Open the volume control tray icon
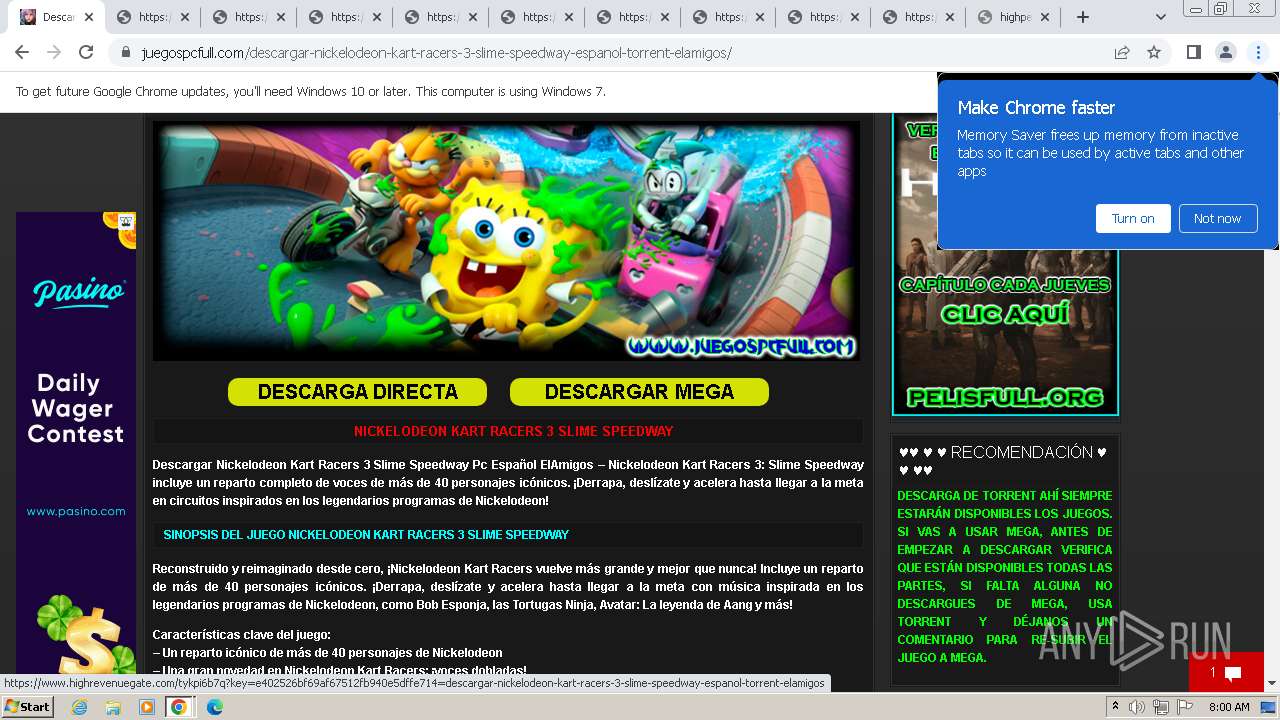The height and width of the screenshot is (720, 1280). pyautogui.click(x=1137, y=707)
